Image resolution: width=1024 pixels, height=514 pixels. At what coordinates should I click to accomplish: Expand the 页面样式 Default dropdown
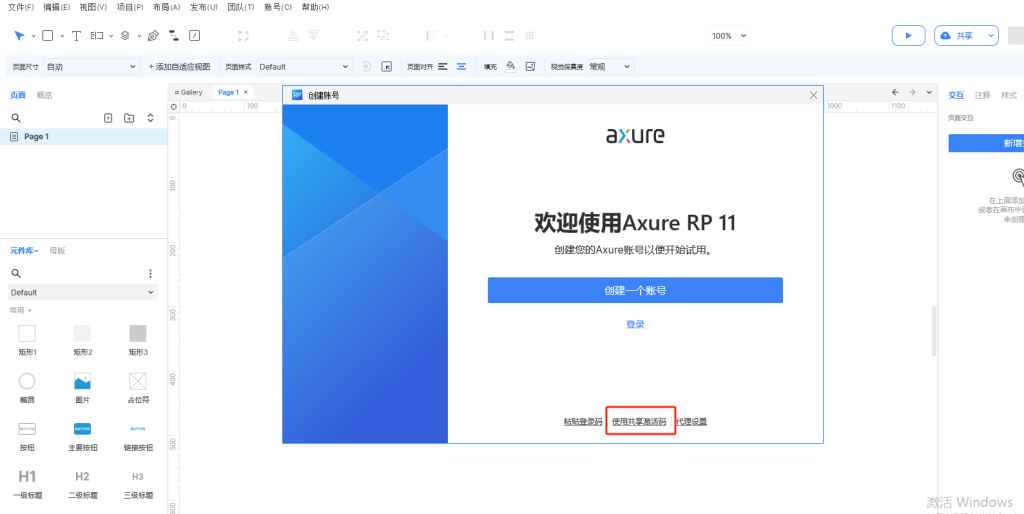point(304,67)
